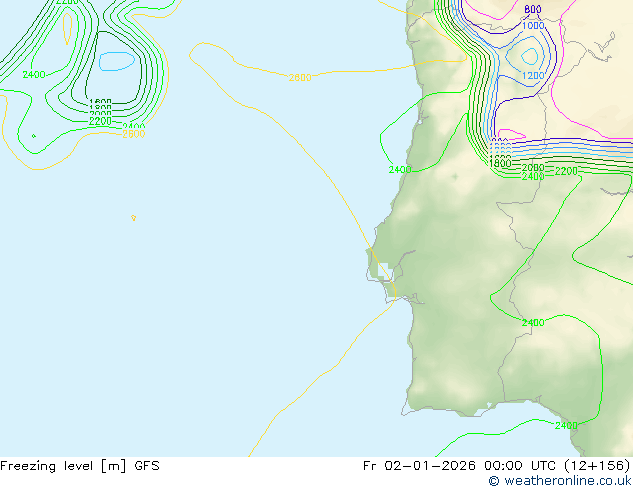The width and height of the screenshot is (634, 490).
Task: Click the purple "800" contour label
Action: [533, 9]
